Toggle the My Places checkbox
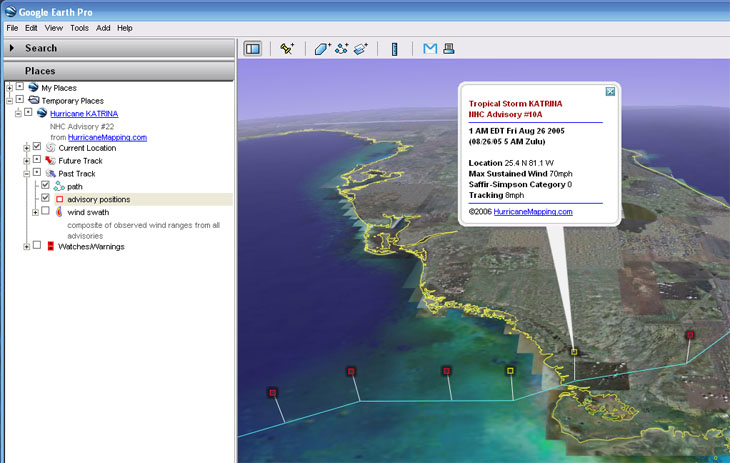 pyautogui.click(x=20, y=86)
